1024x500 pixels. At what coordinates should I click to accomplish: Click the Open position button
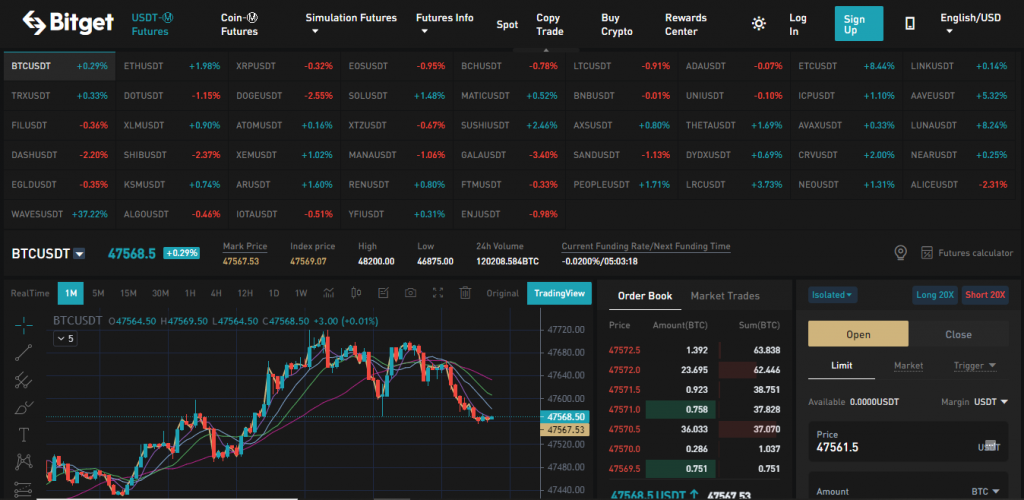click(858, 334)
